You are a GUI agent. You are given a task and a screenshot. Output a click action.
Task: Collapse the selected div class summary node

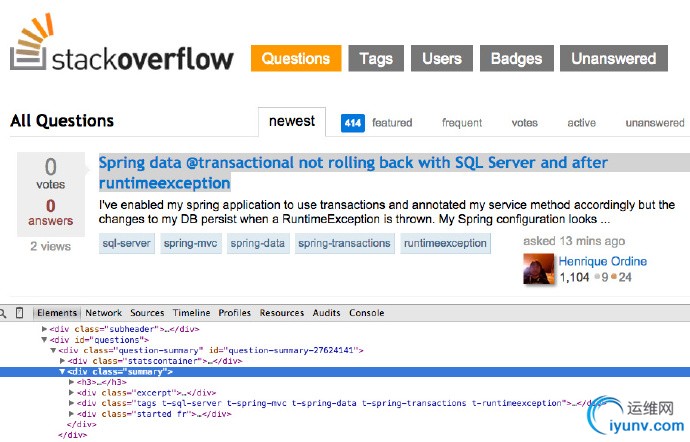click(x=62, y=372)
